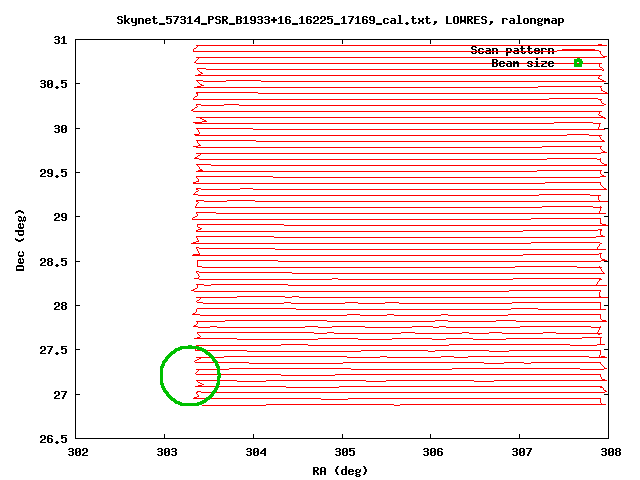Viewport: 640px width, 480px height.
Task: Click the Dec axis value 27.5
Action: click(53, 350)
